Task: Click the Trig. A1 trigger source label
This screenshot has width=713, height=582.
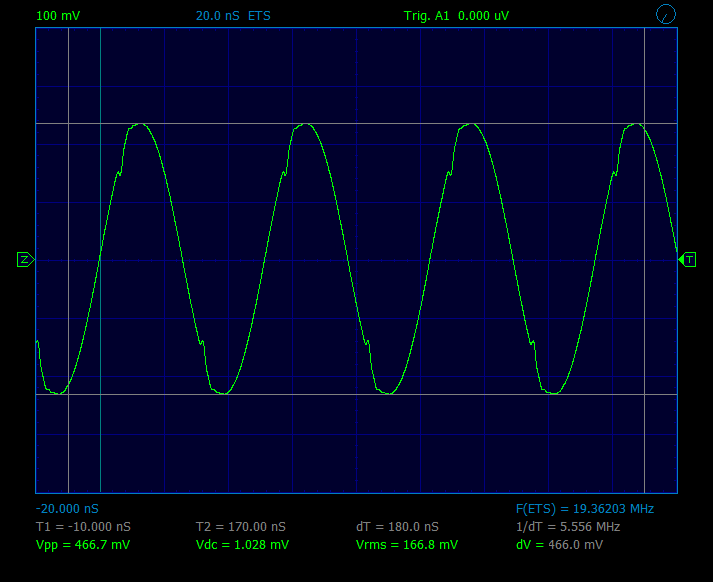Action: point(427,16)
